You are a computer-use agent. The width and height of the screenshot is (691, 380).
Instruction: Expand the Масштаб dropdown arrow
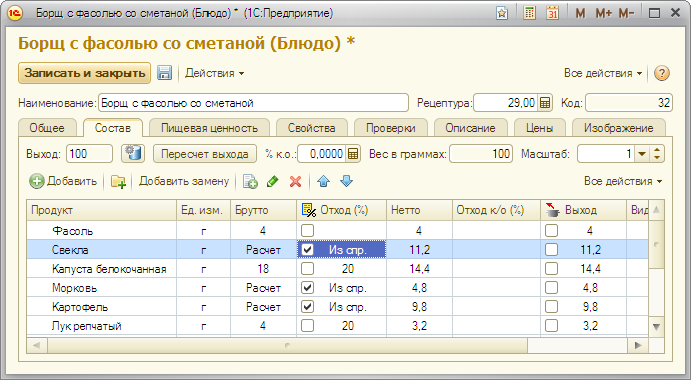coord(642,154)
